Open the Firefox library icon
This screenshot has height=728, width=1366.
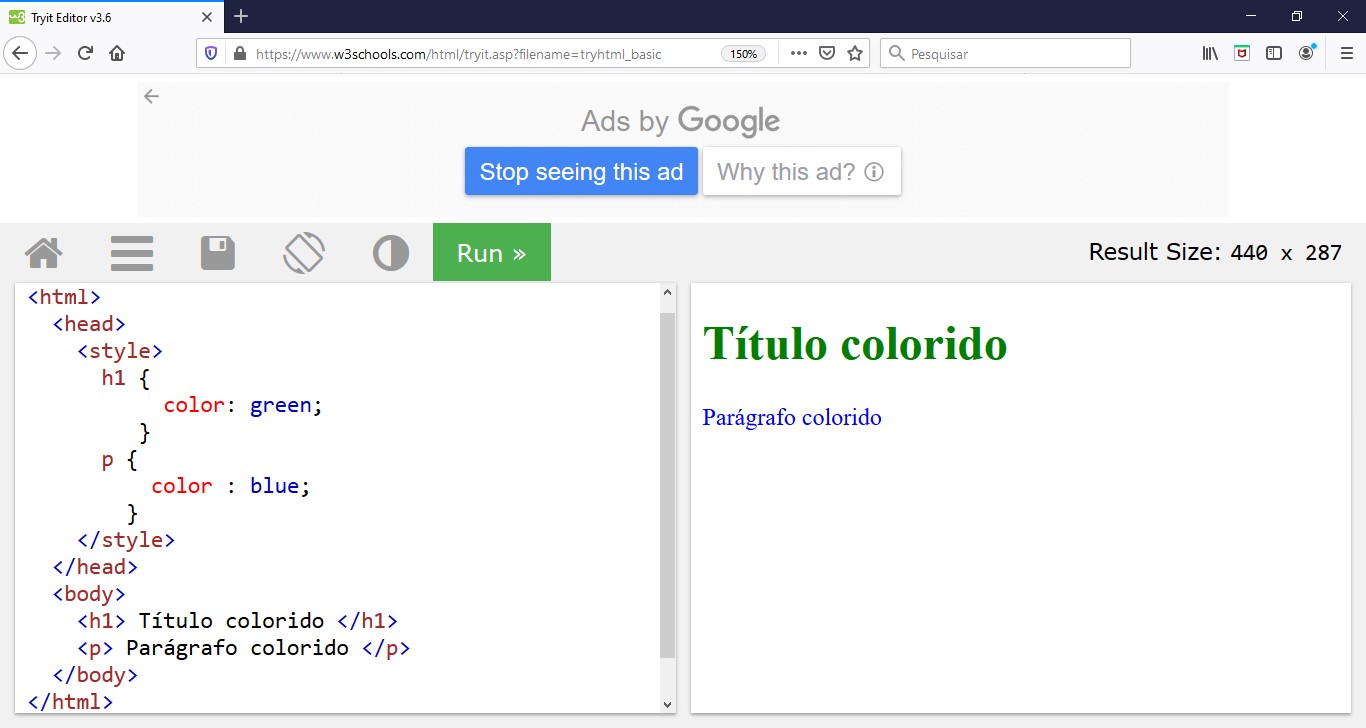[1209, 52]
